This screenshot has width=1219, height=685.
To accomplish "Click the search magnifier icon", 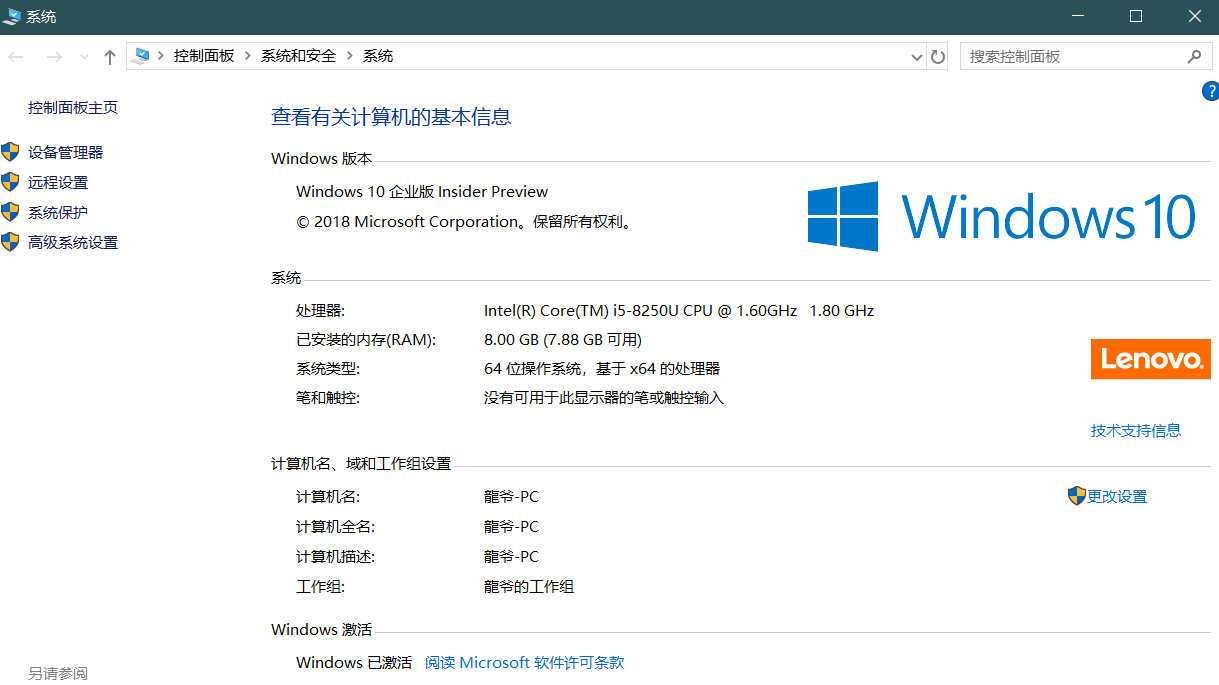I will click(x=1194, y=57).
